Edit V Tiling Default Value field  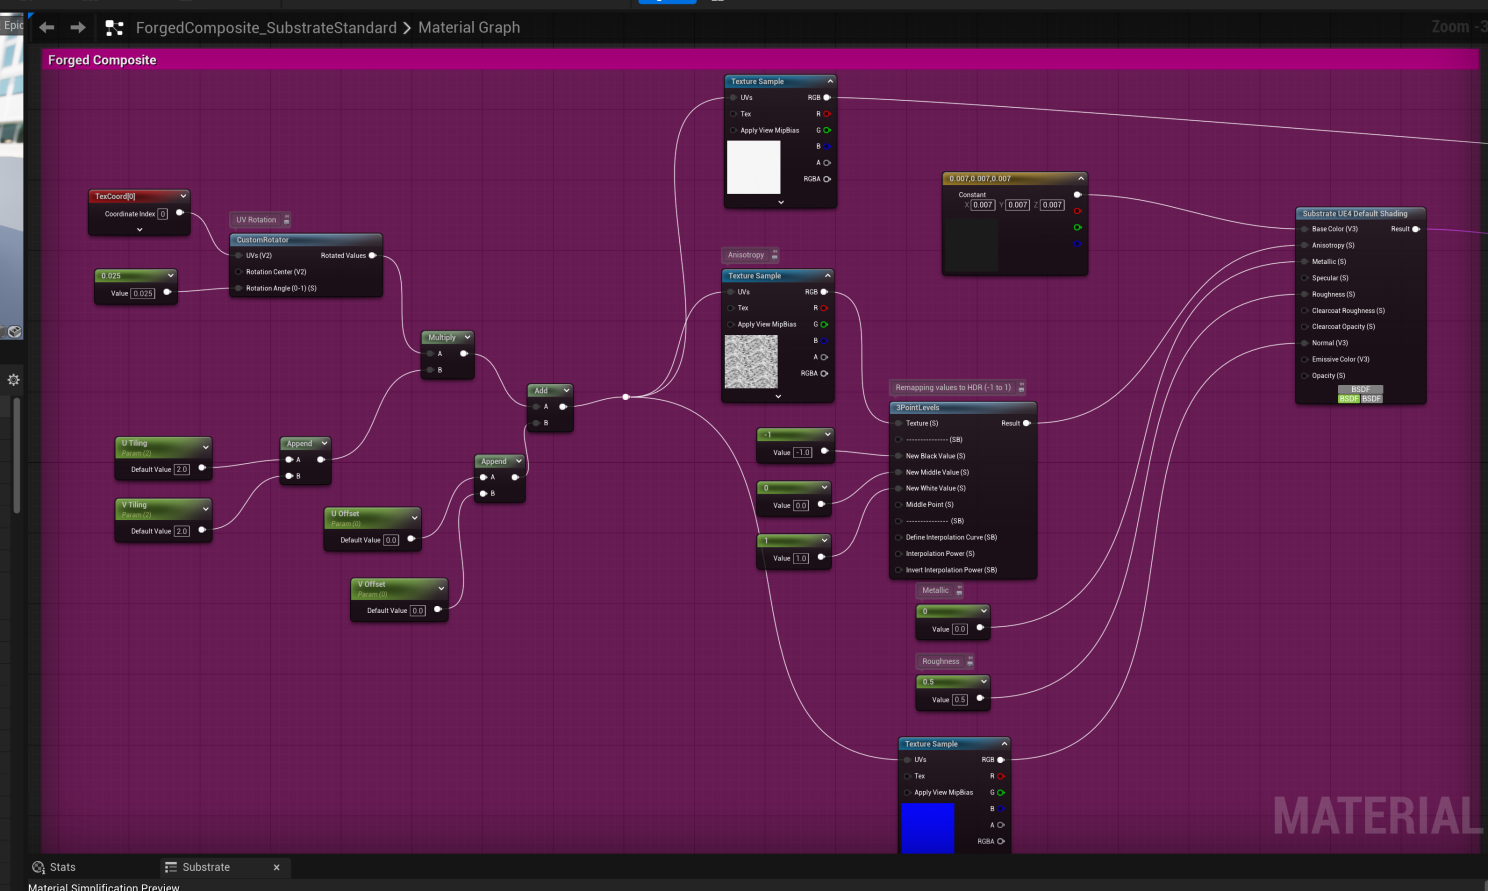tap(182, 532)
